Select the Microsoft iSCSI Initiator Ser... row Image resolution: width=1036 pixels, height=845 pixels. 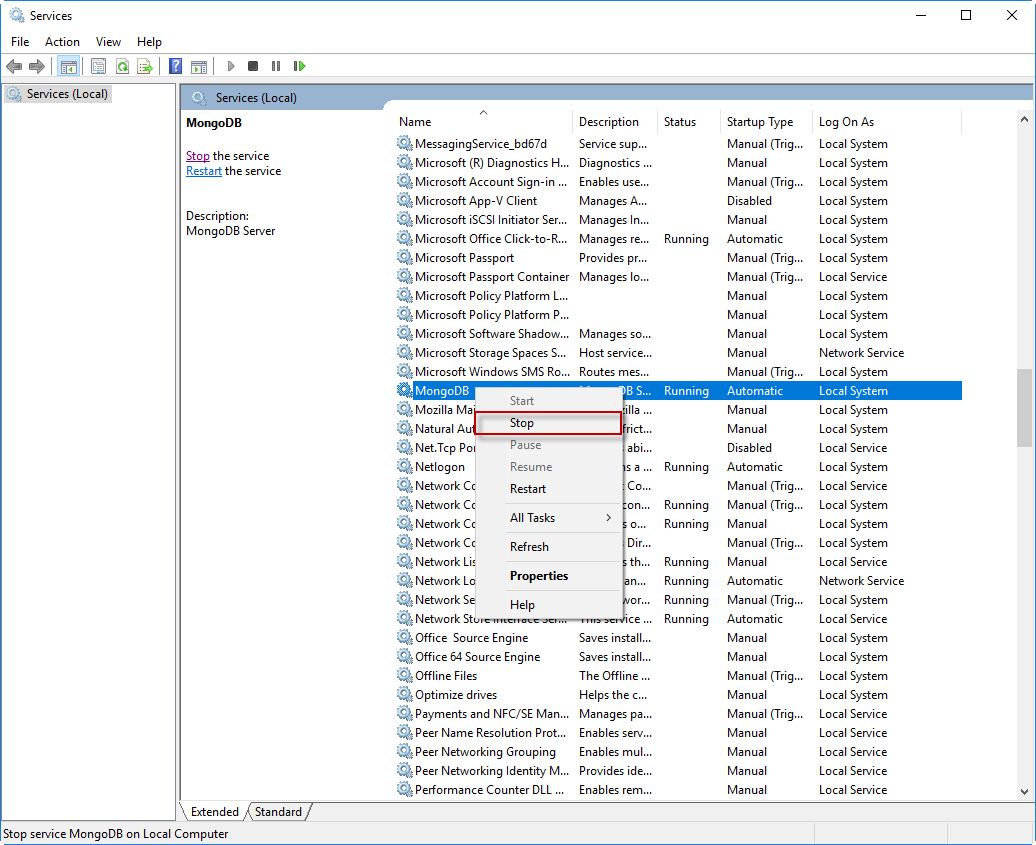click(x=679, y=219)
